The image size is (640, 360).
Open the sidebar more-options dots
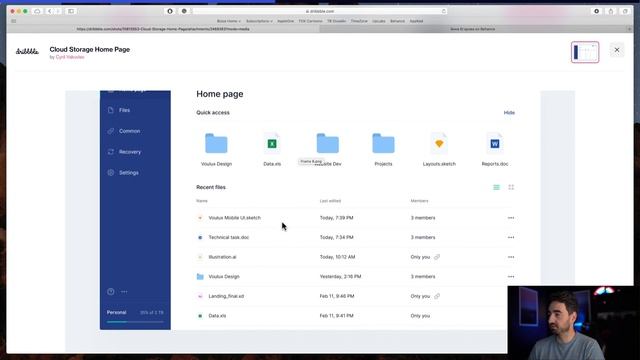(x=124, y=291)
